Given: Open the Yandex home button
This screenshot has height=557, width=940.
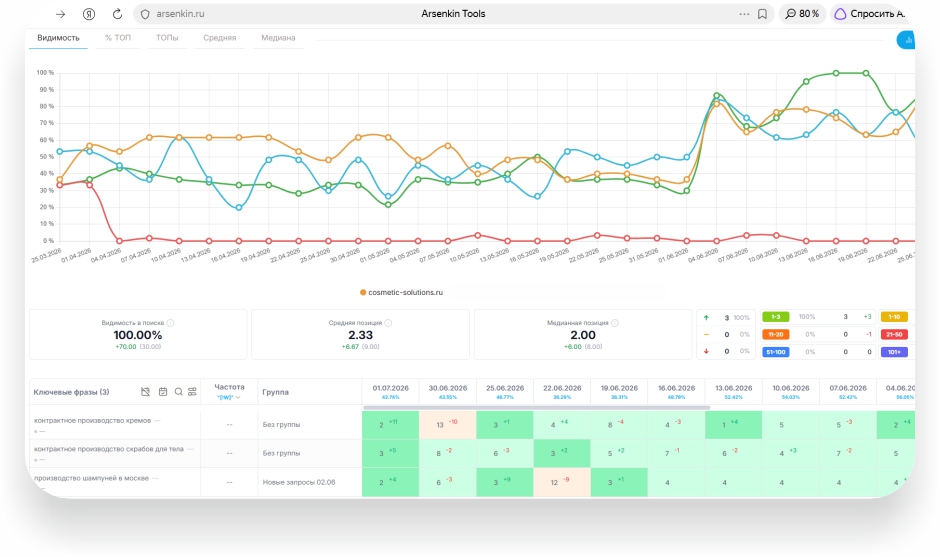Looking at the screenshot, I should (x=89, y=14).
